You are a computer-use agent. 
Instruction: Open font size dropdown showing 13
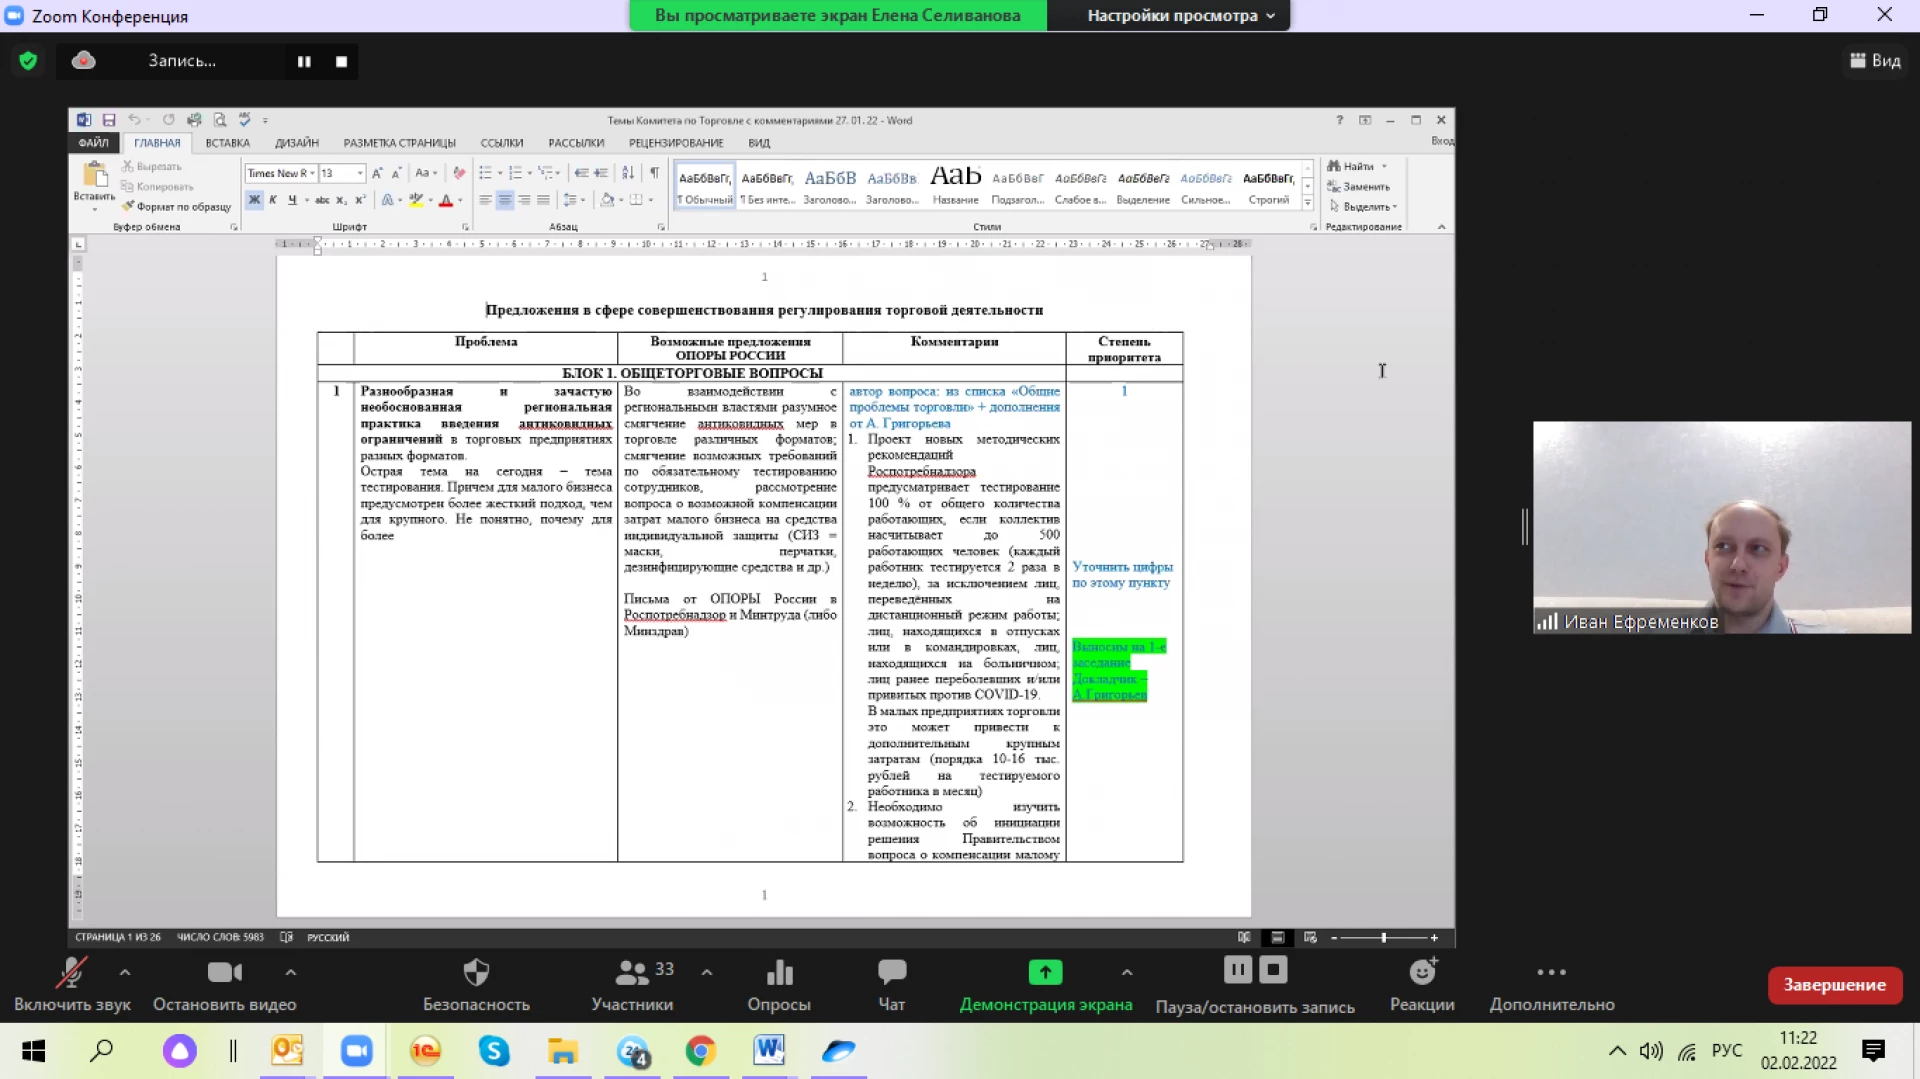coord(360,173)
